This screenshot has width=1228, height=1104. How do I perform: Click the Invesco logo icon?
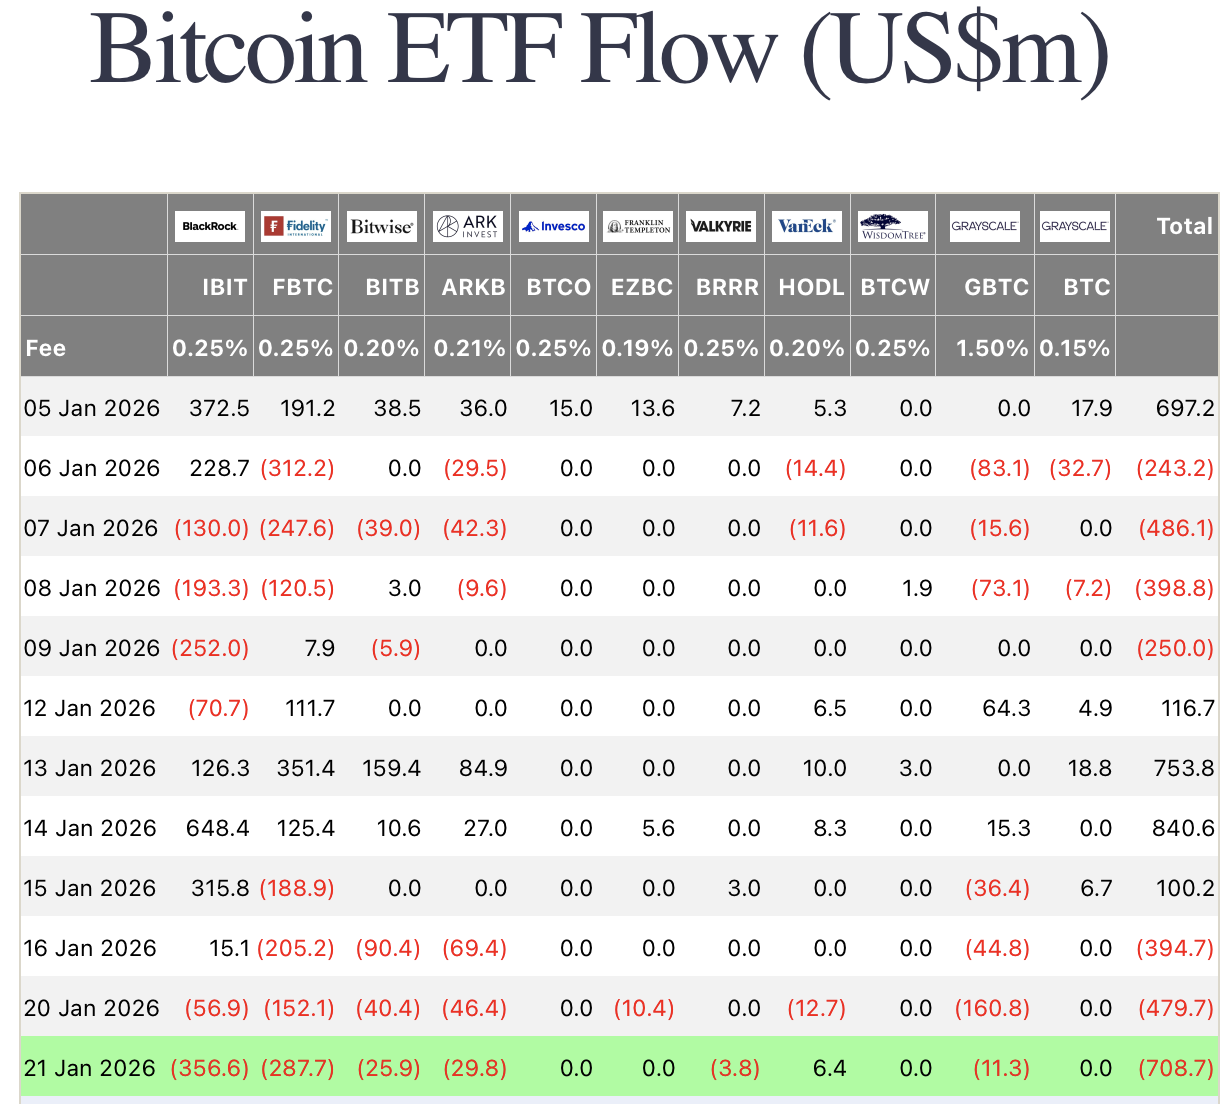[x=553, y=226]
